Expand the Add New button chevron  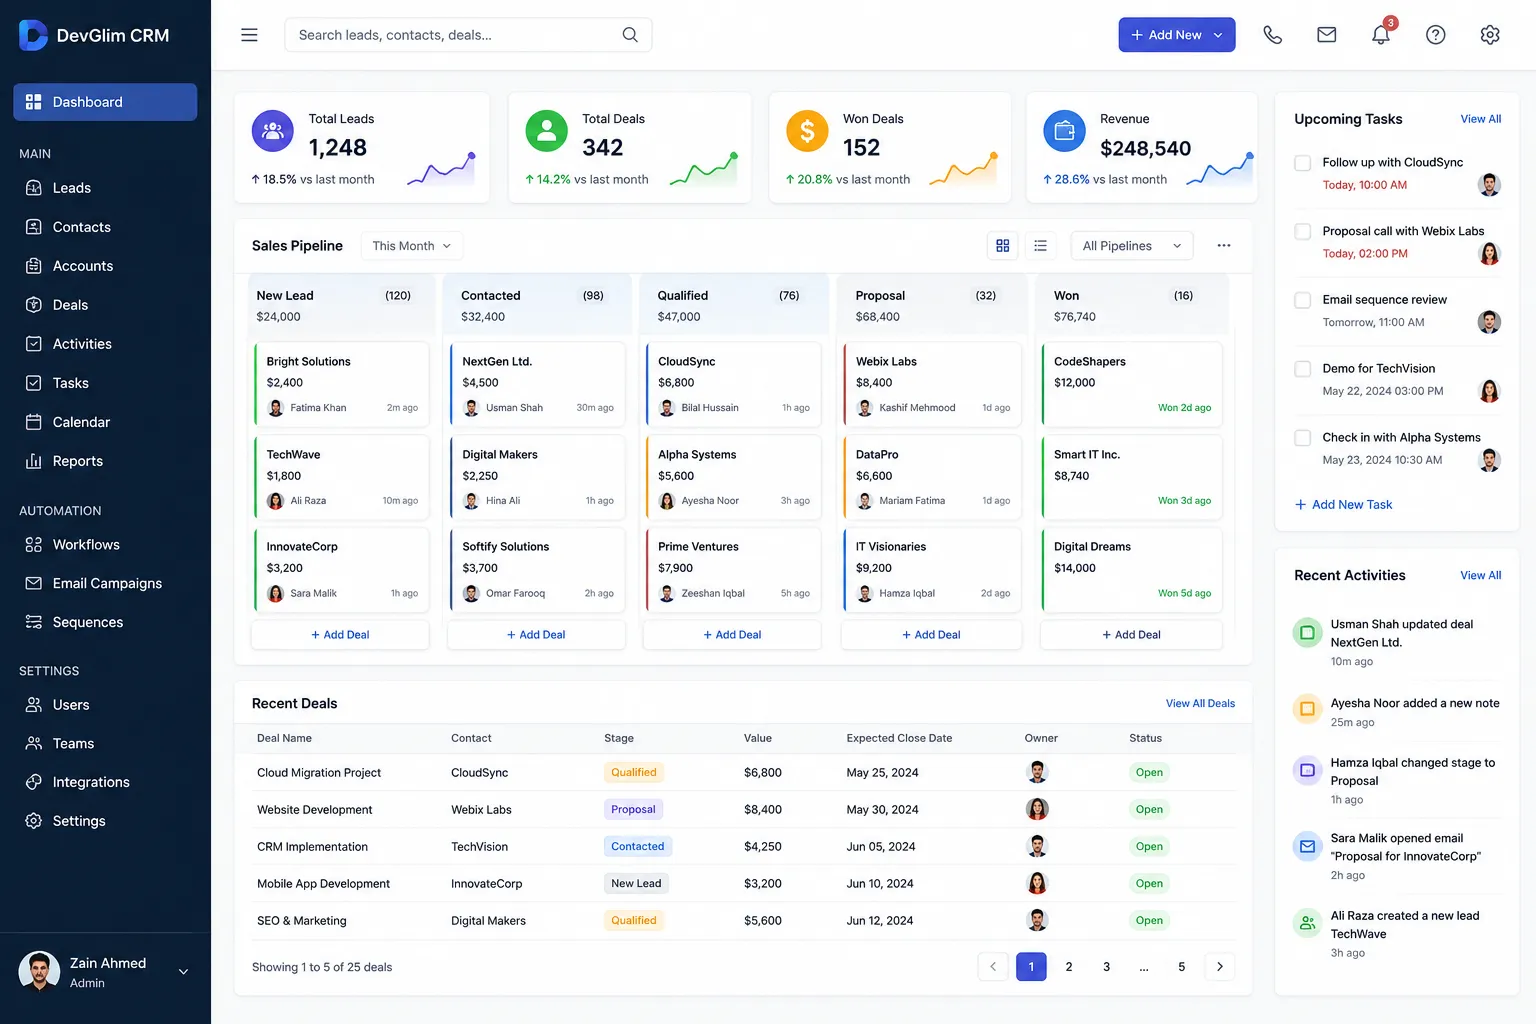tap(1218, 35)
